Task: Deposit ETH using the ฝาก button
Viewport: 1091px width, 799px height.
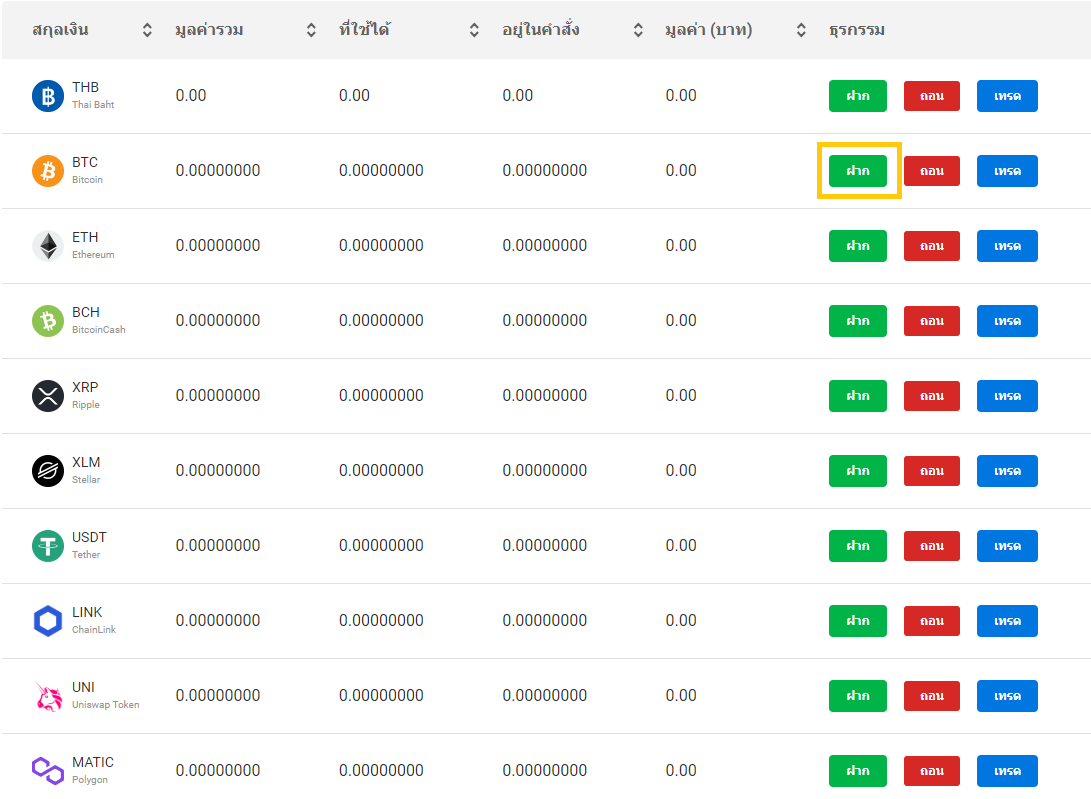Action: [x=858, y=246]
